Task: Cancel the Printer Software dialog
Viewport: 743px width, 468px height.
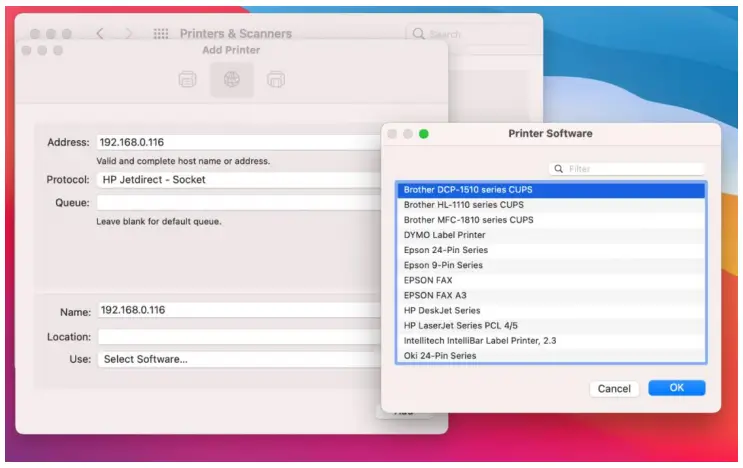Action: [614, 389]
